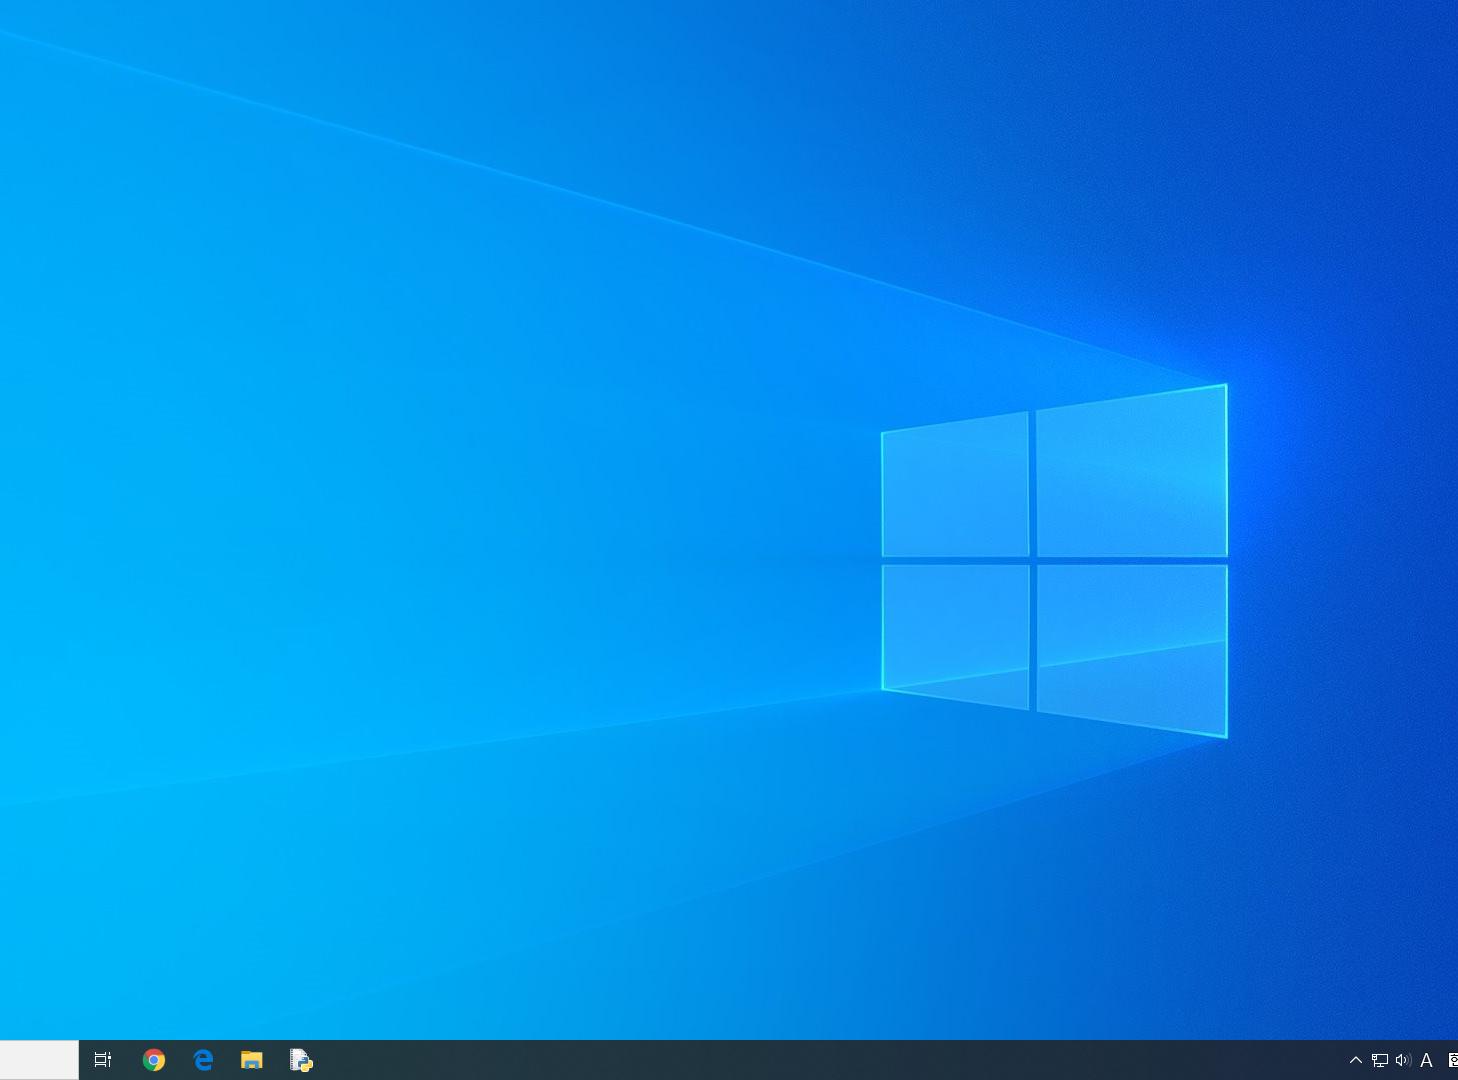
Task: Show hidden system tray icons
Action: pos(1356,1060)
